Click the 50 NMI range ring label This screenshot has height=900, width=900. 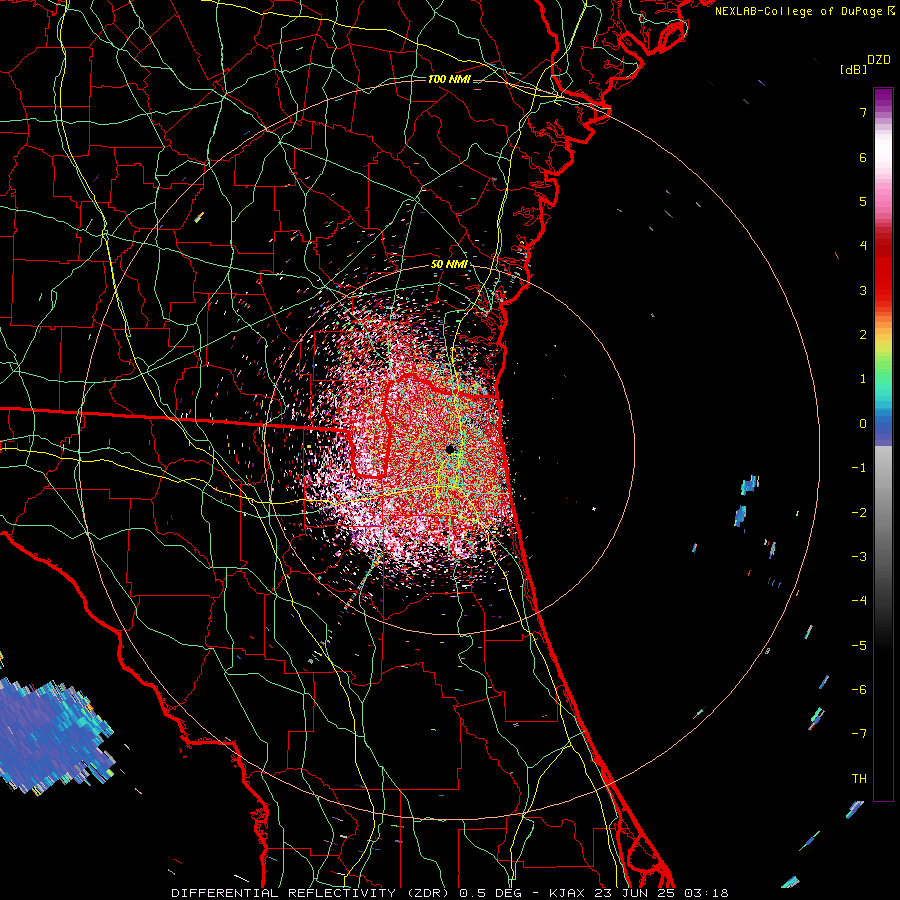449,265
